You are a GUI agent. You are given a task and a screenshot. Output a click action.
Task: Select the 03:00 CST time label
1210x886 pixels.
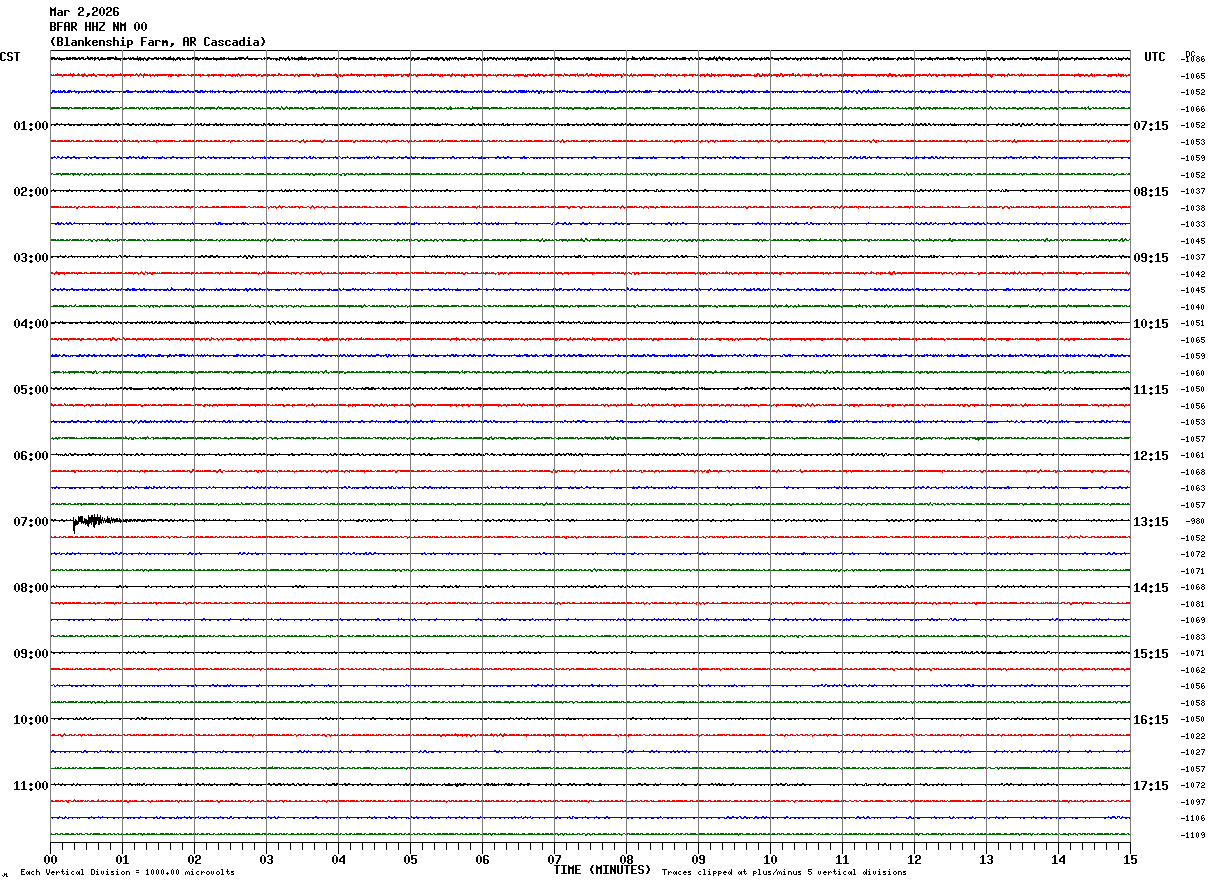(x=31, y=258)
